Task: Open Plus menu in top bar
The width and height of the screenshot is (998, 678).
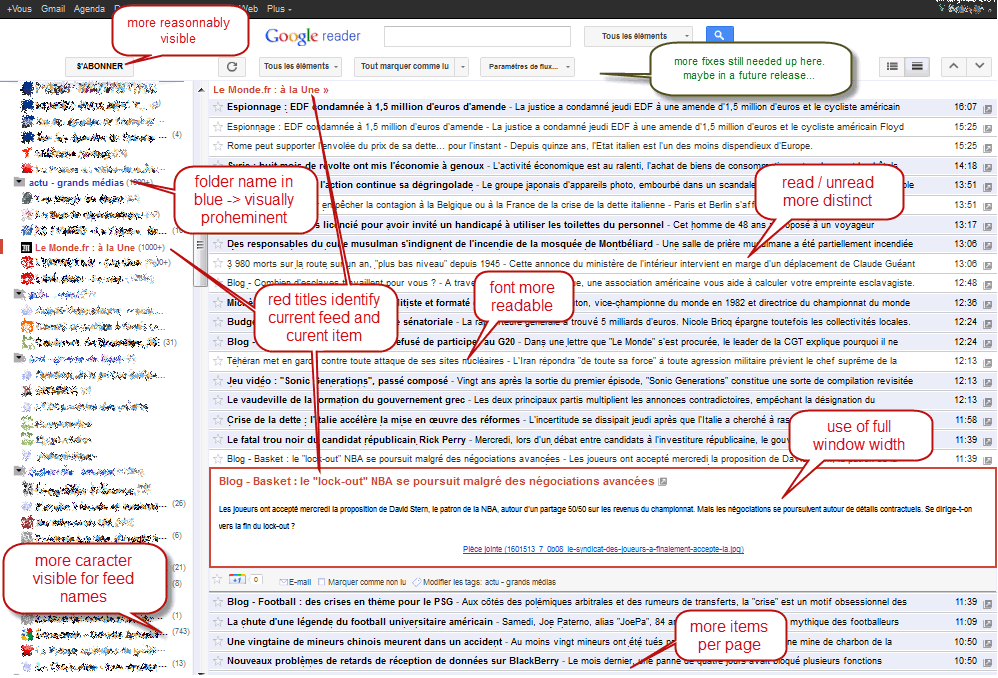Action: (x=279, y=9)
